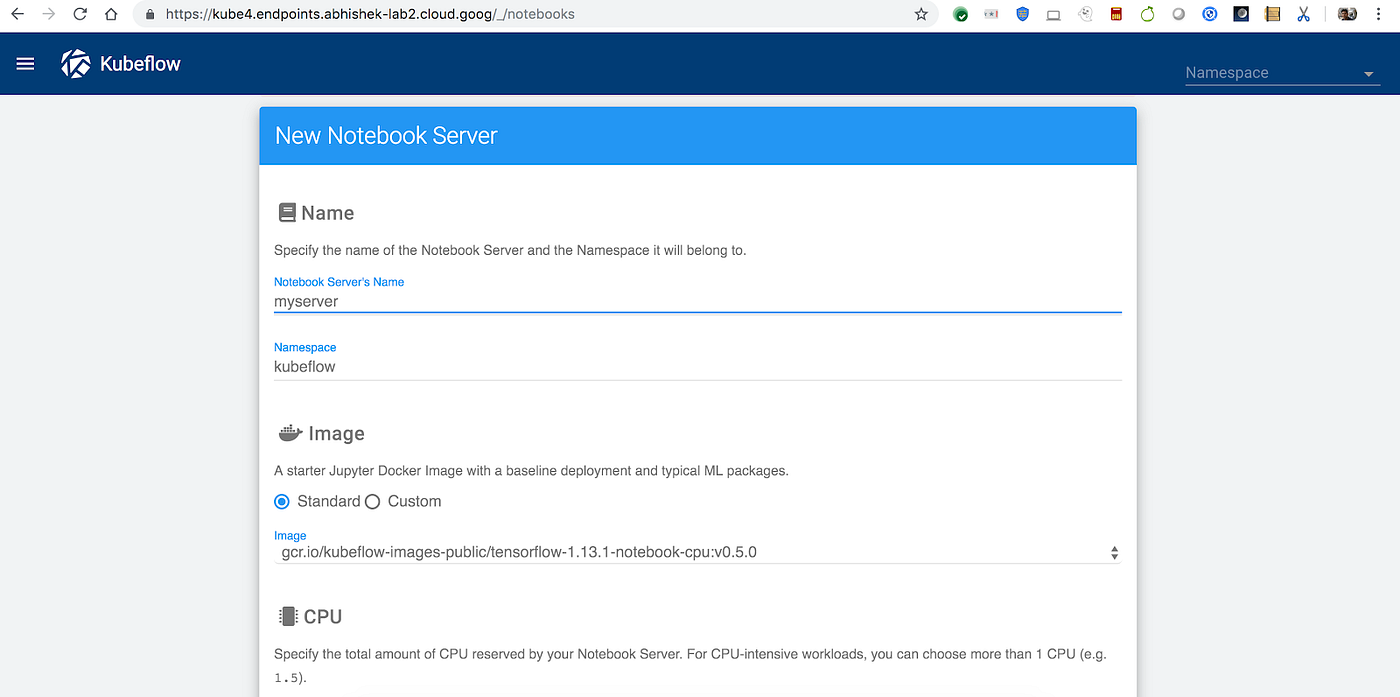Screen dimensions: 1400x697
Task: Click the laptop extension icon
Action: pos(1053,15)
